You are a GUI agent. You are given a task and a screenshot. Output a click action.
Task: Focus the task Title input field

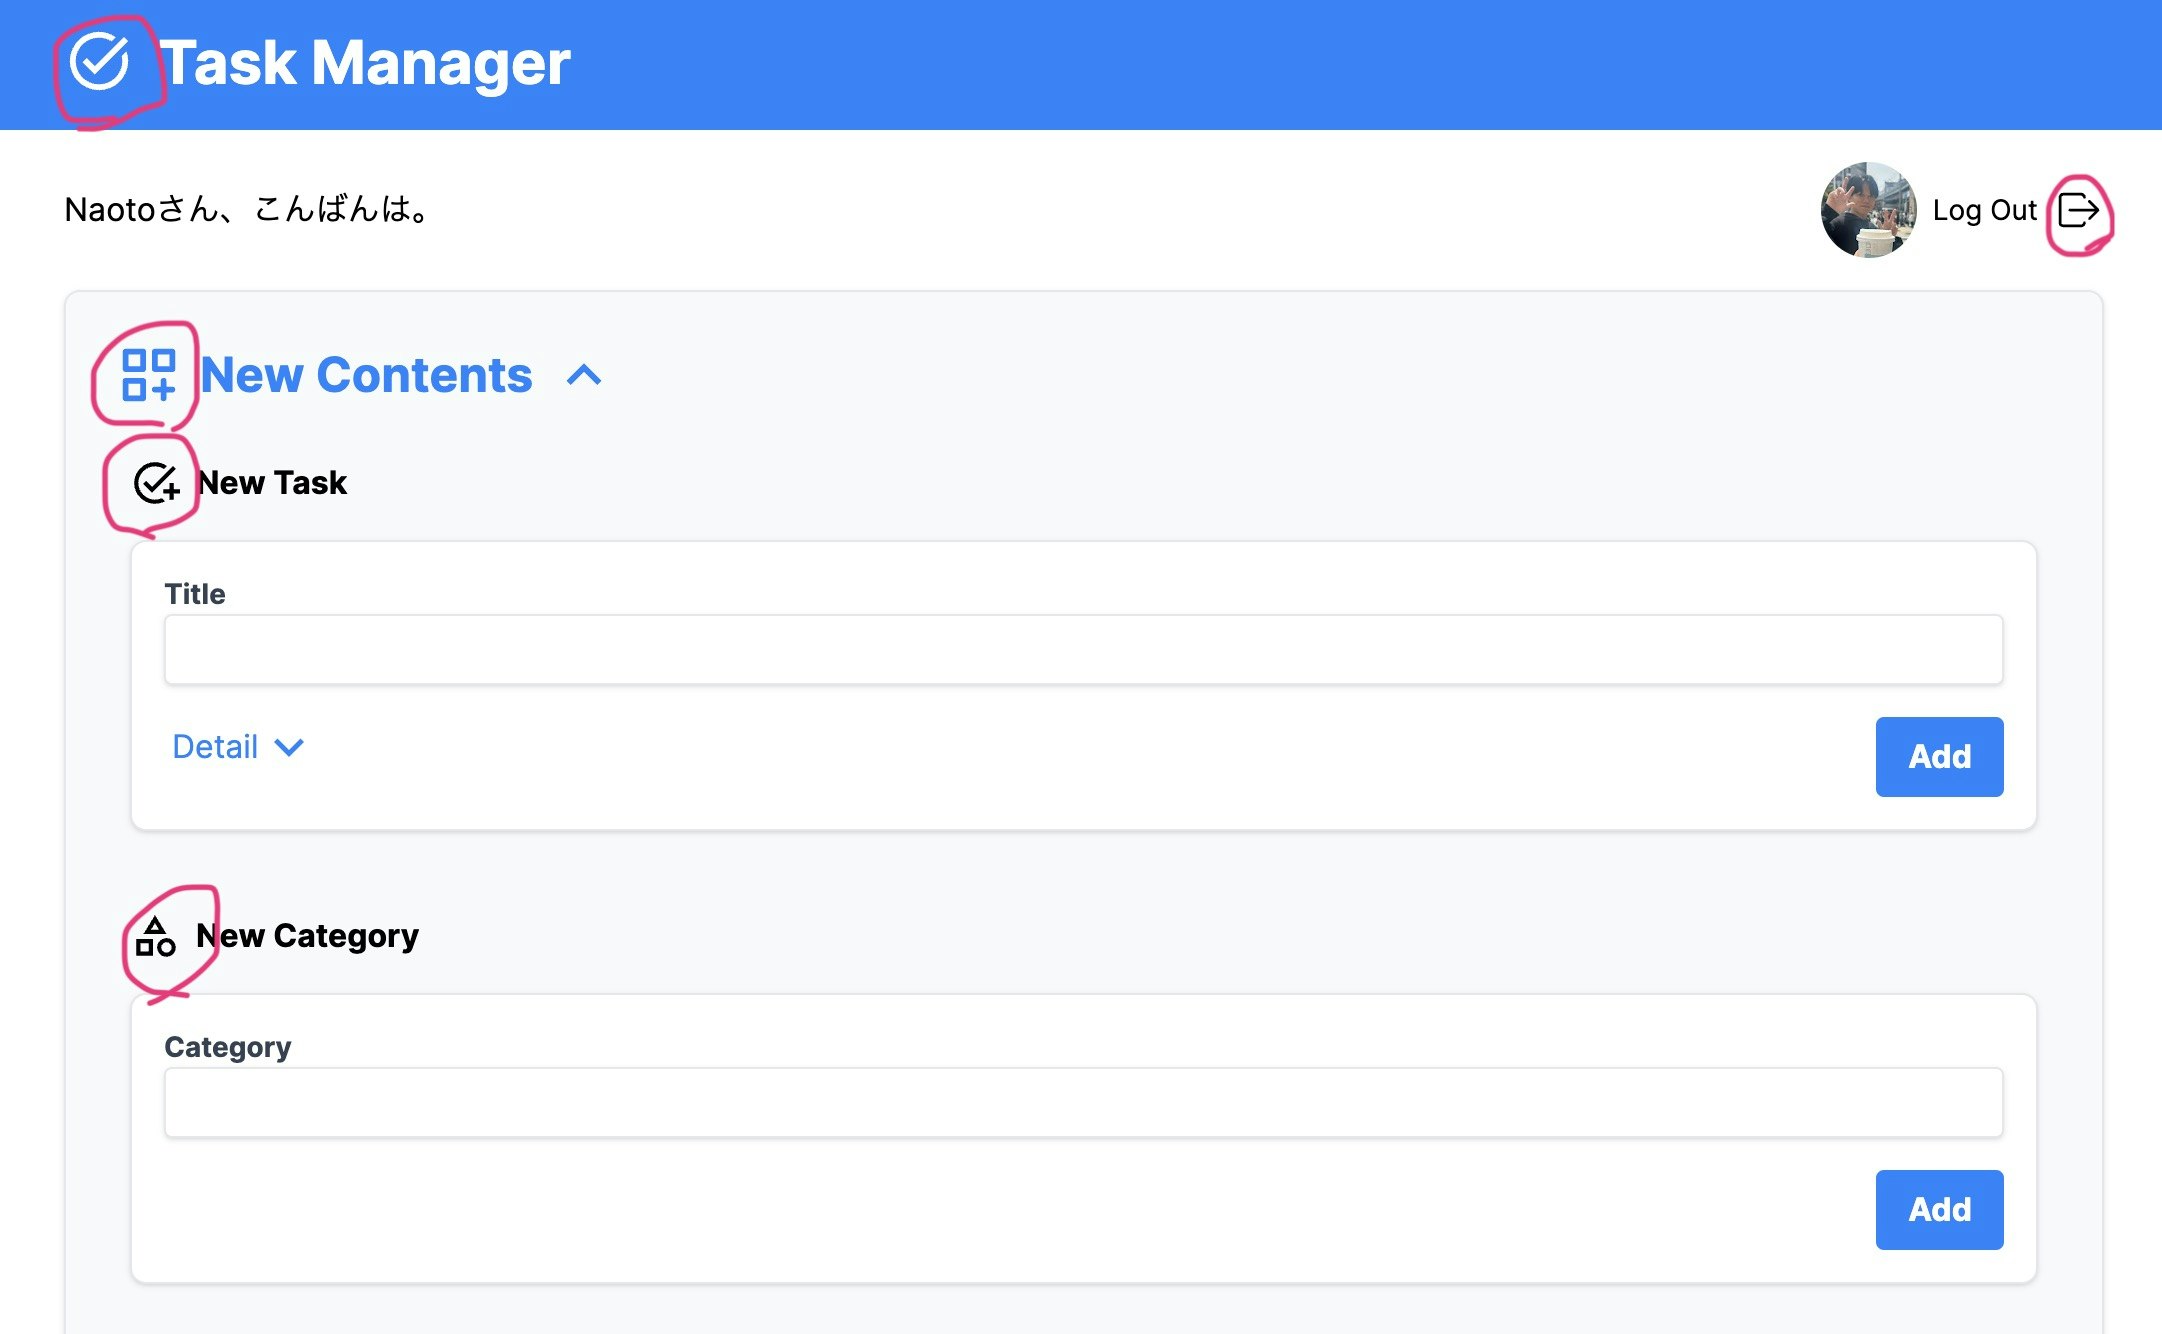1083,650
